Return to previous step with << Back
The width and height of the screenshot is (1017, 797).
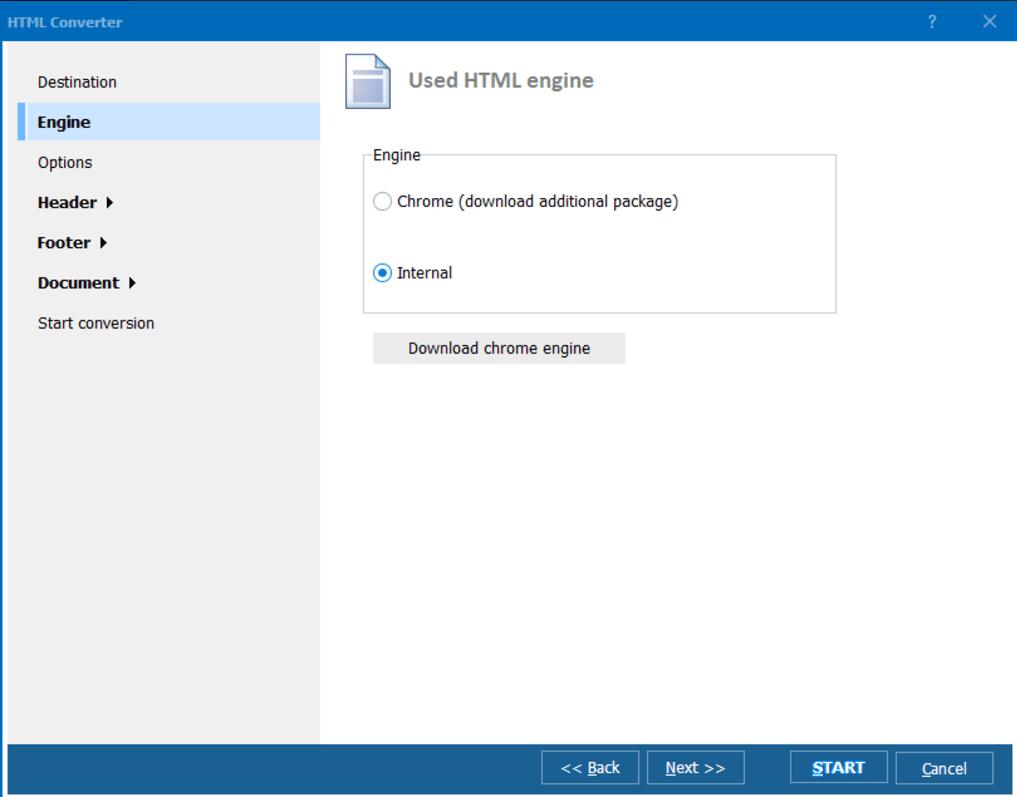590,768
